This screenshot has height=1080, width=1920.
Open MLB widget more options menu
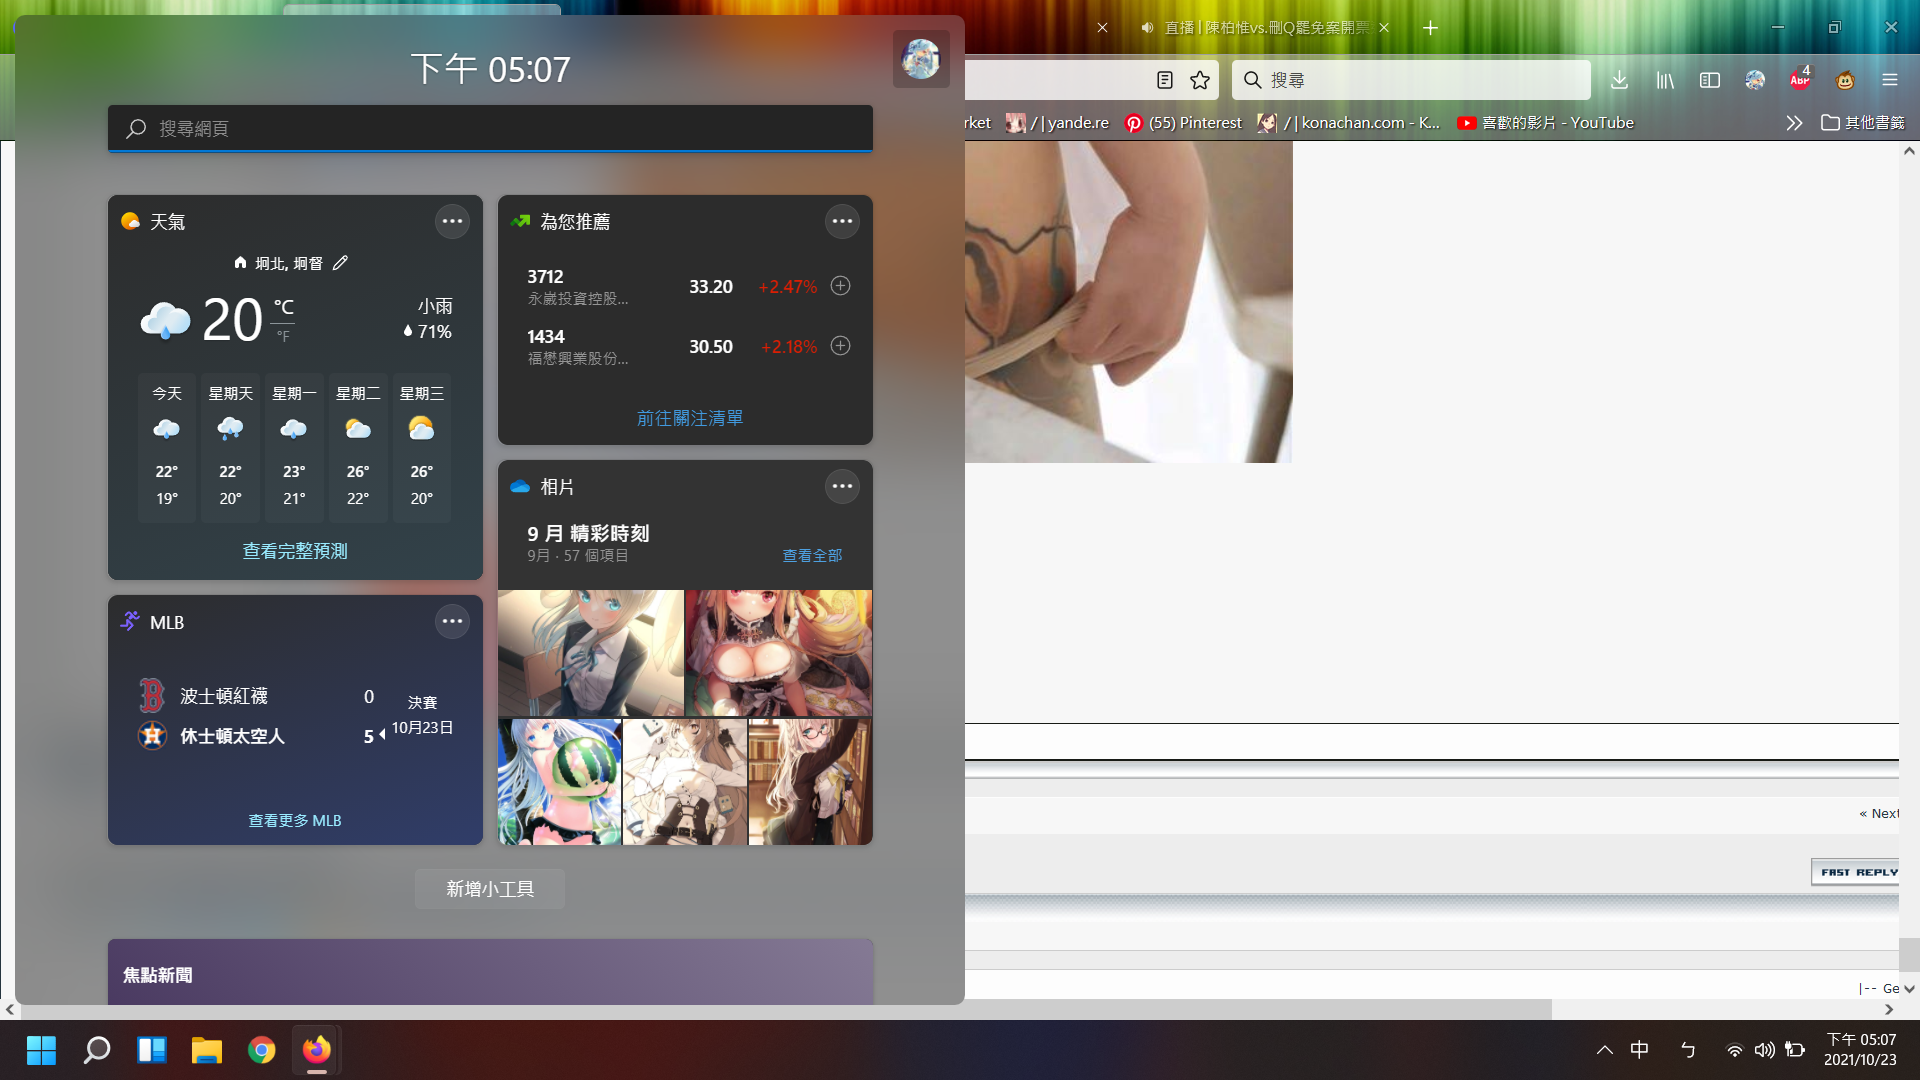(452, 621)
